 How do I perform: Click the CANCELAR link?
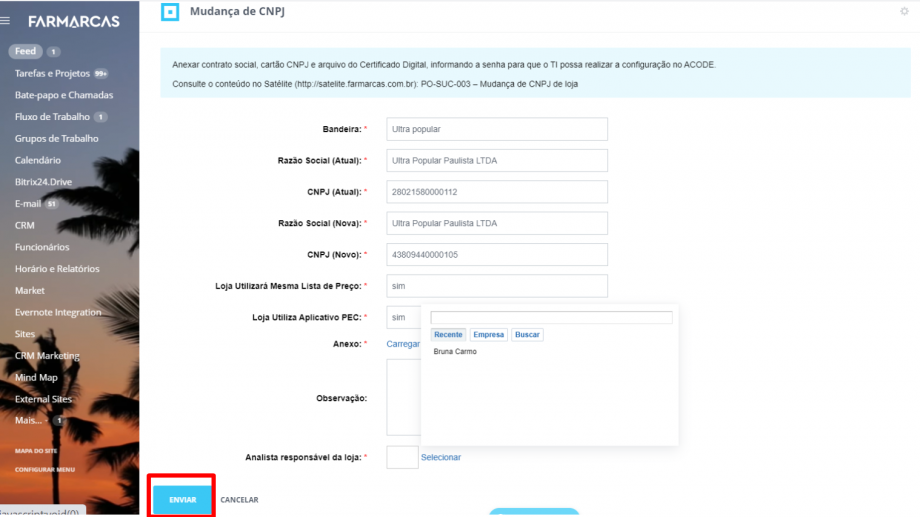(239, 499)
